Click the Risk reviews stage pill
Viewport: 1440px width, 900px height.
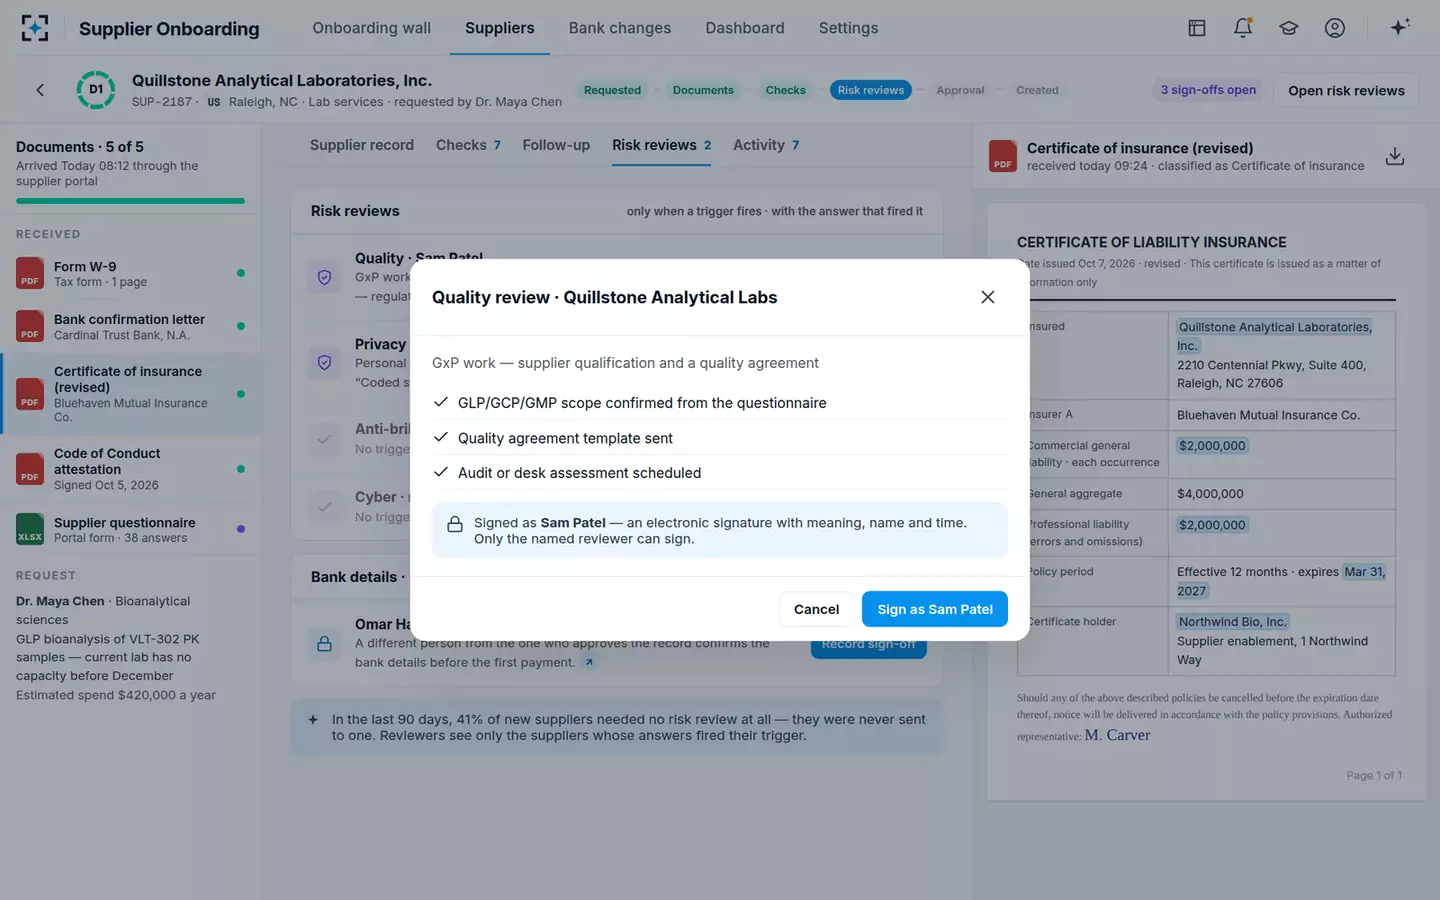click(871, 90)
